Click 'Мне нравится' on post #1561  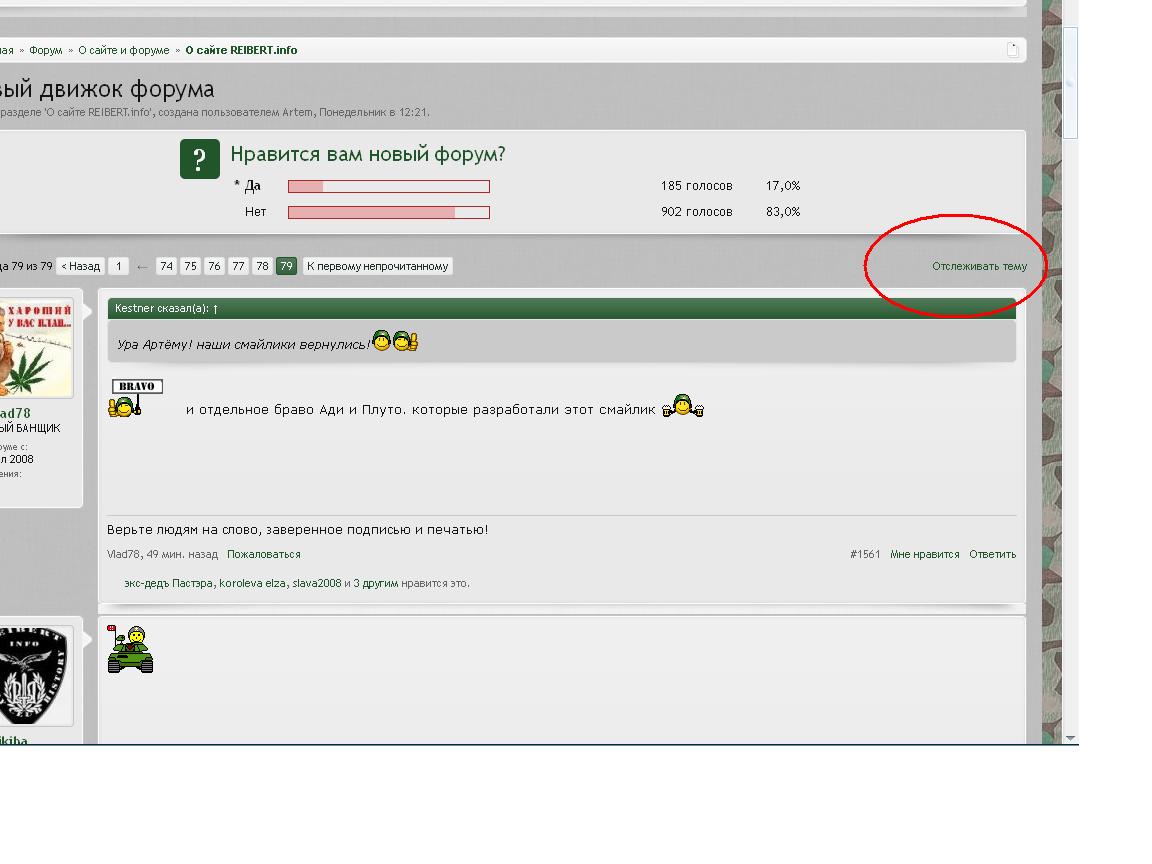[924, 554]
